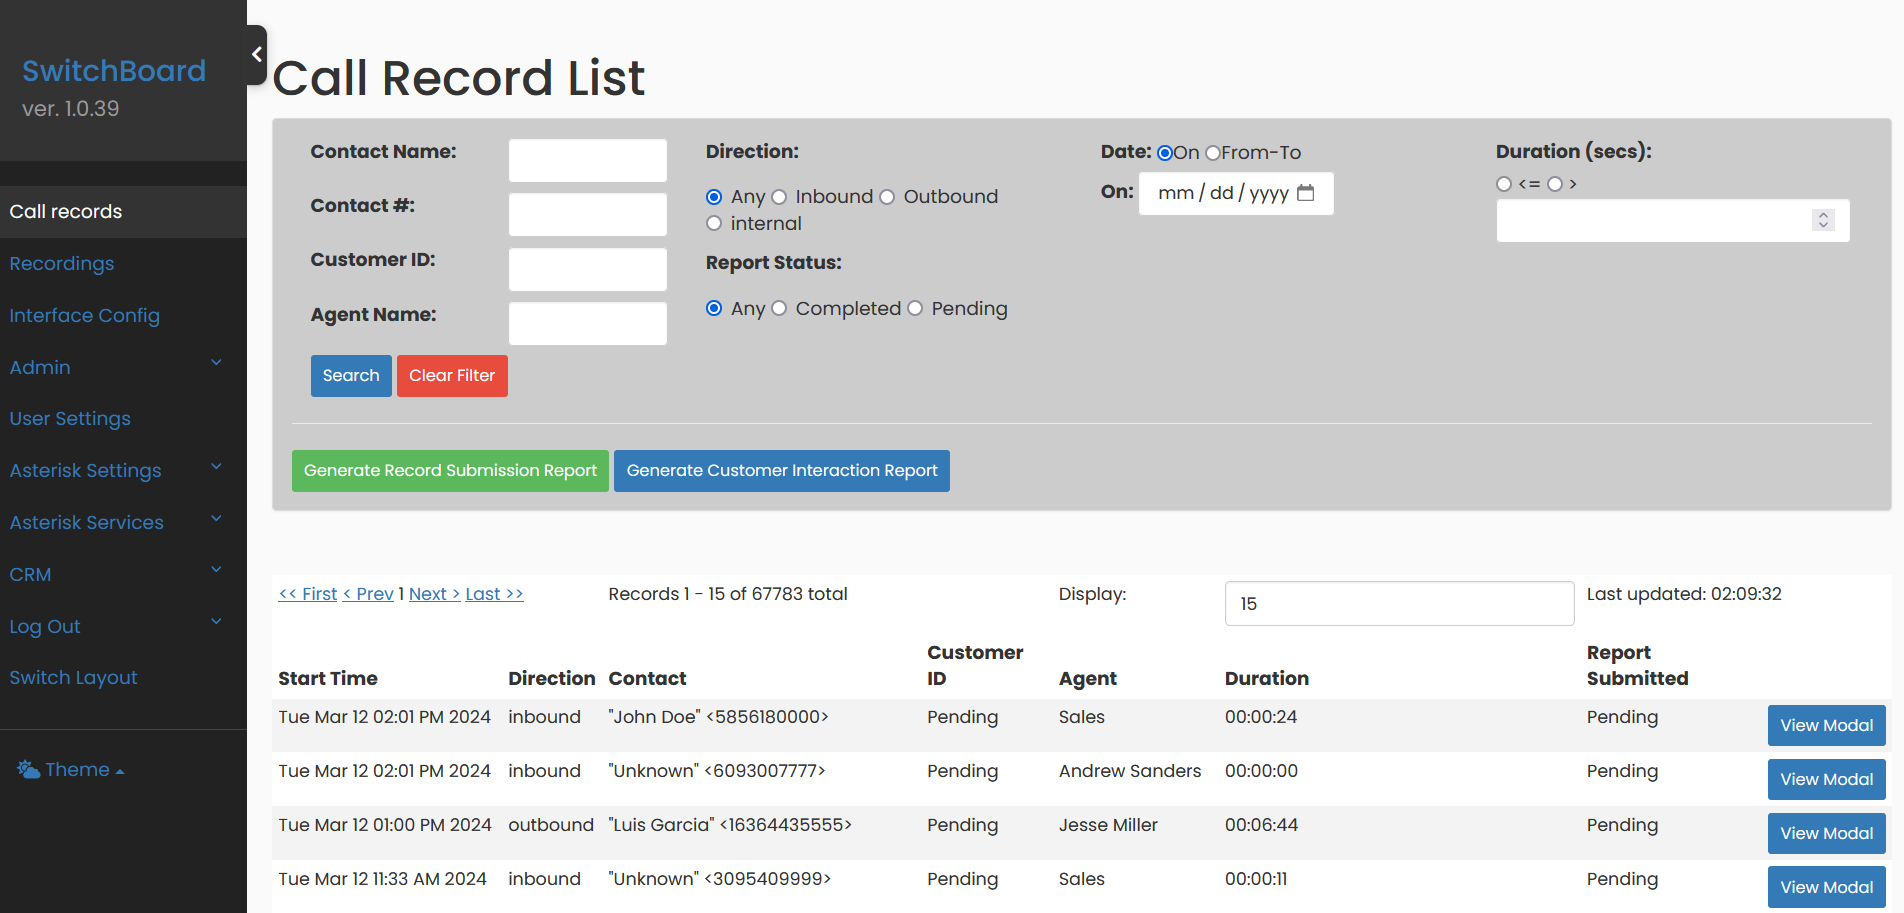Click the Direction column header
The image size is (1904, 913).
[x=552, y=679]
